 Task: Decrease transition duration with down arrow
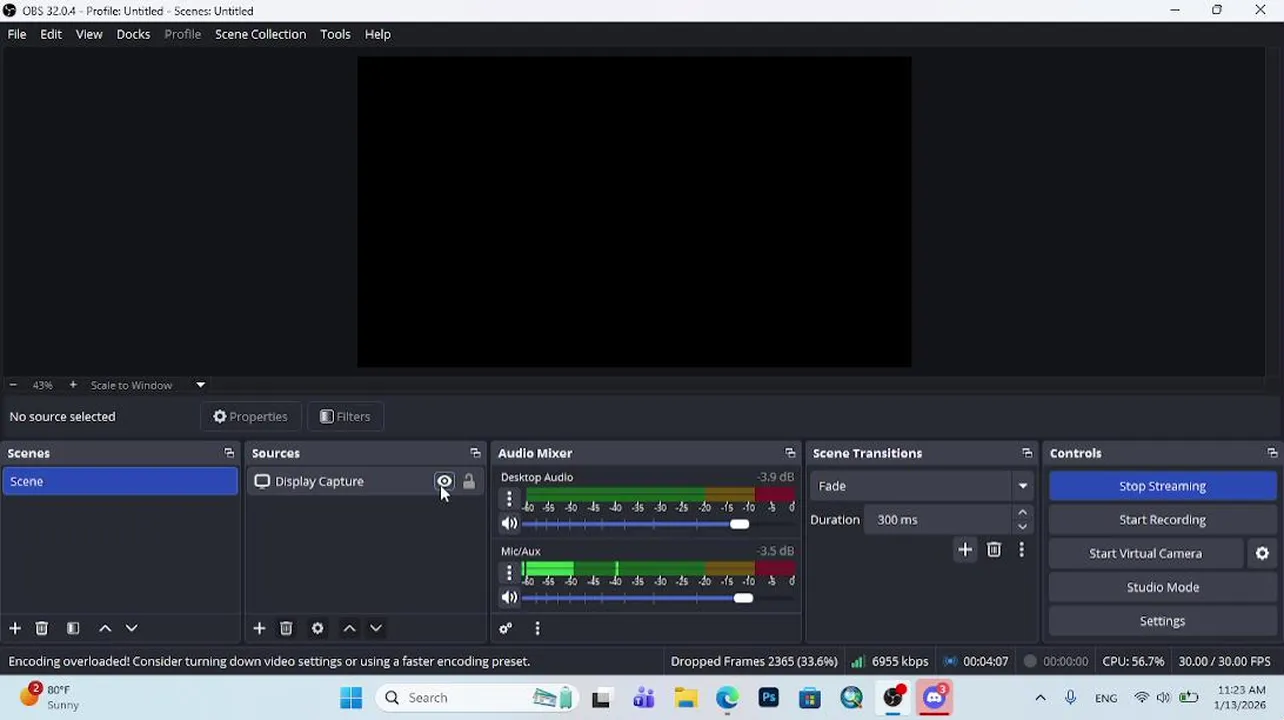point(1022,527)
